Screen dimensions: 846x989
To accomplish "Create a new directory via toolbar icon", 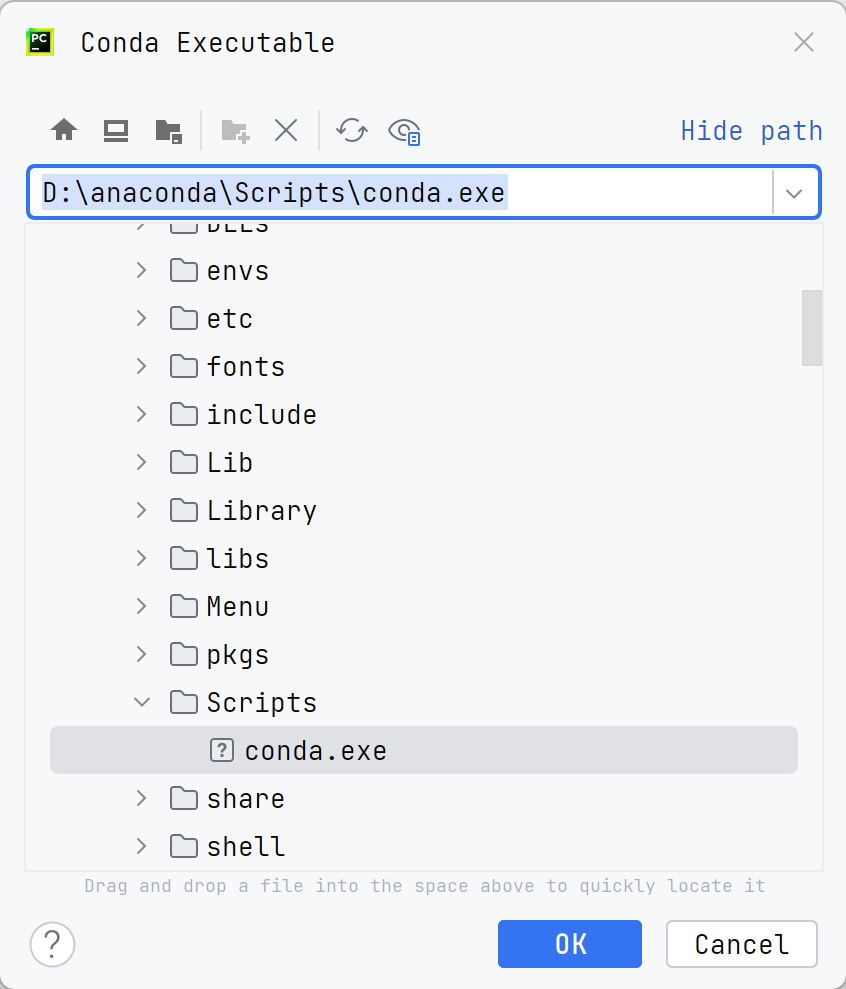I will tap(235, 131).
